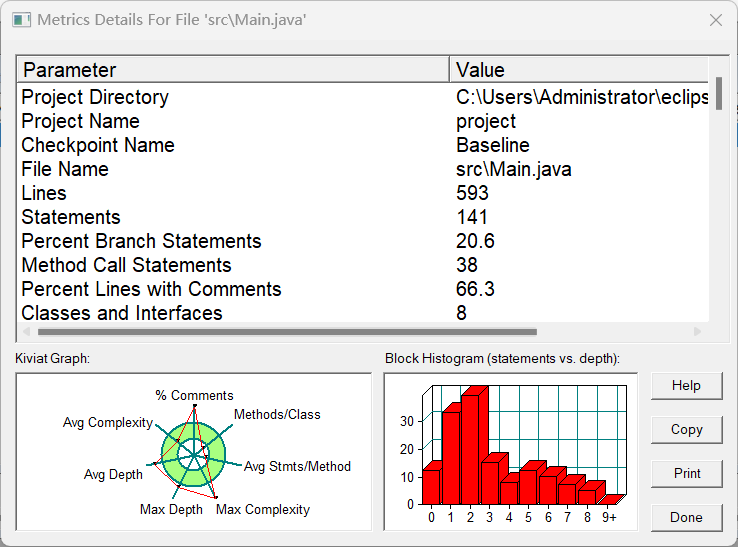Viewport: 738px width, 547px height.
Task: Click the 'Avg Depth' axis label
Action: tap(113, 475)
